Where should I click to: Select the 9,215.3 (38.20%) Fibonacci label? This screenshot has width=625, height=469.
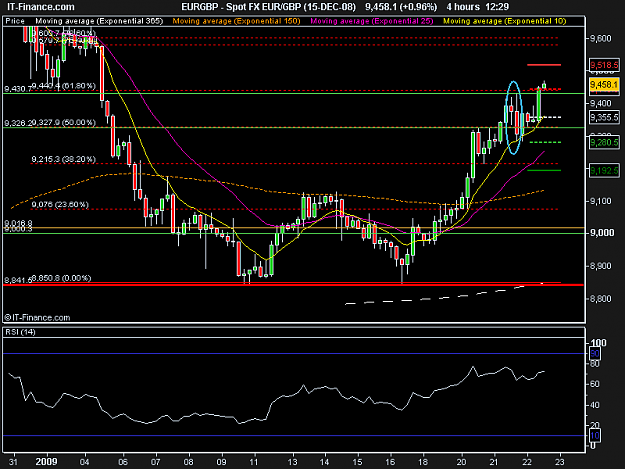coord(63,159)
